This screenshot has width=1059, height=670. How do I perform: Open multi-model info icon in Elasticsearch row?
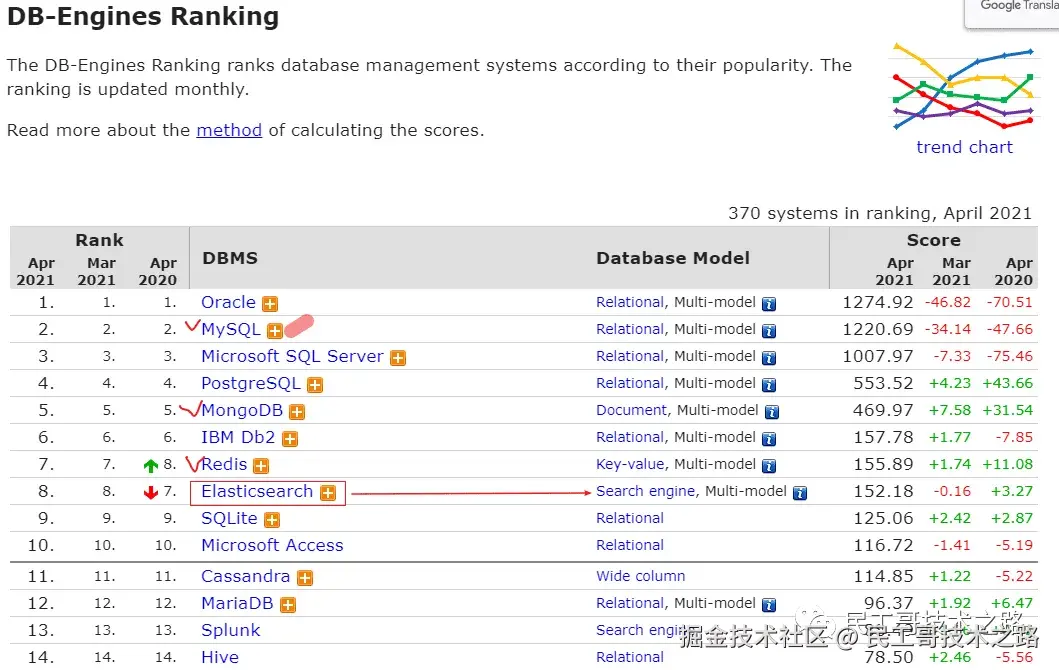[800, 493]
